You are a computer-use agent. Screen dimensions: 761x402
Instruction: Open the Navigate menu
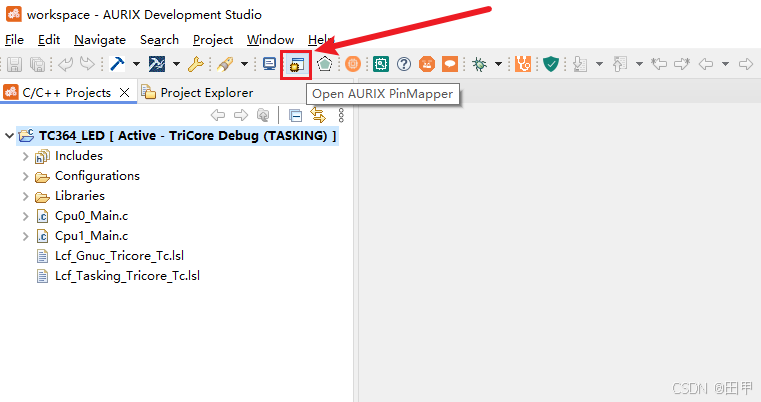click(x=99, y=40)
